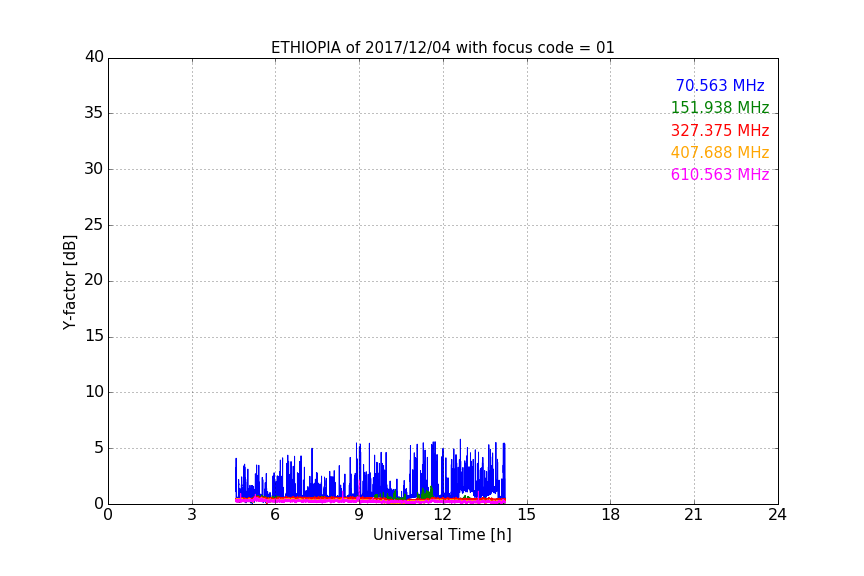Click the 24 tick on time axis
Screen dimensions: 864x576
(x=777, y=515)
